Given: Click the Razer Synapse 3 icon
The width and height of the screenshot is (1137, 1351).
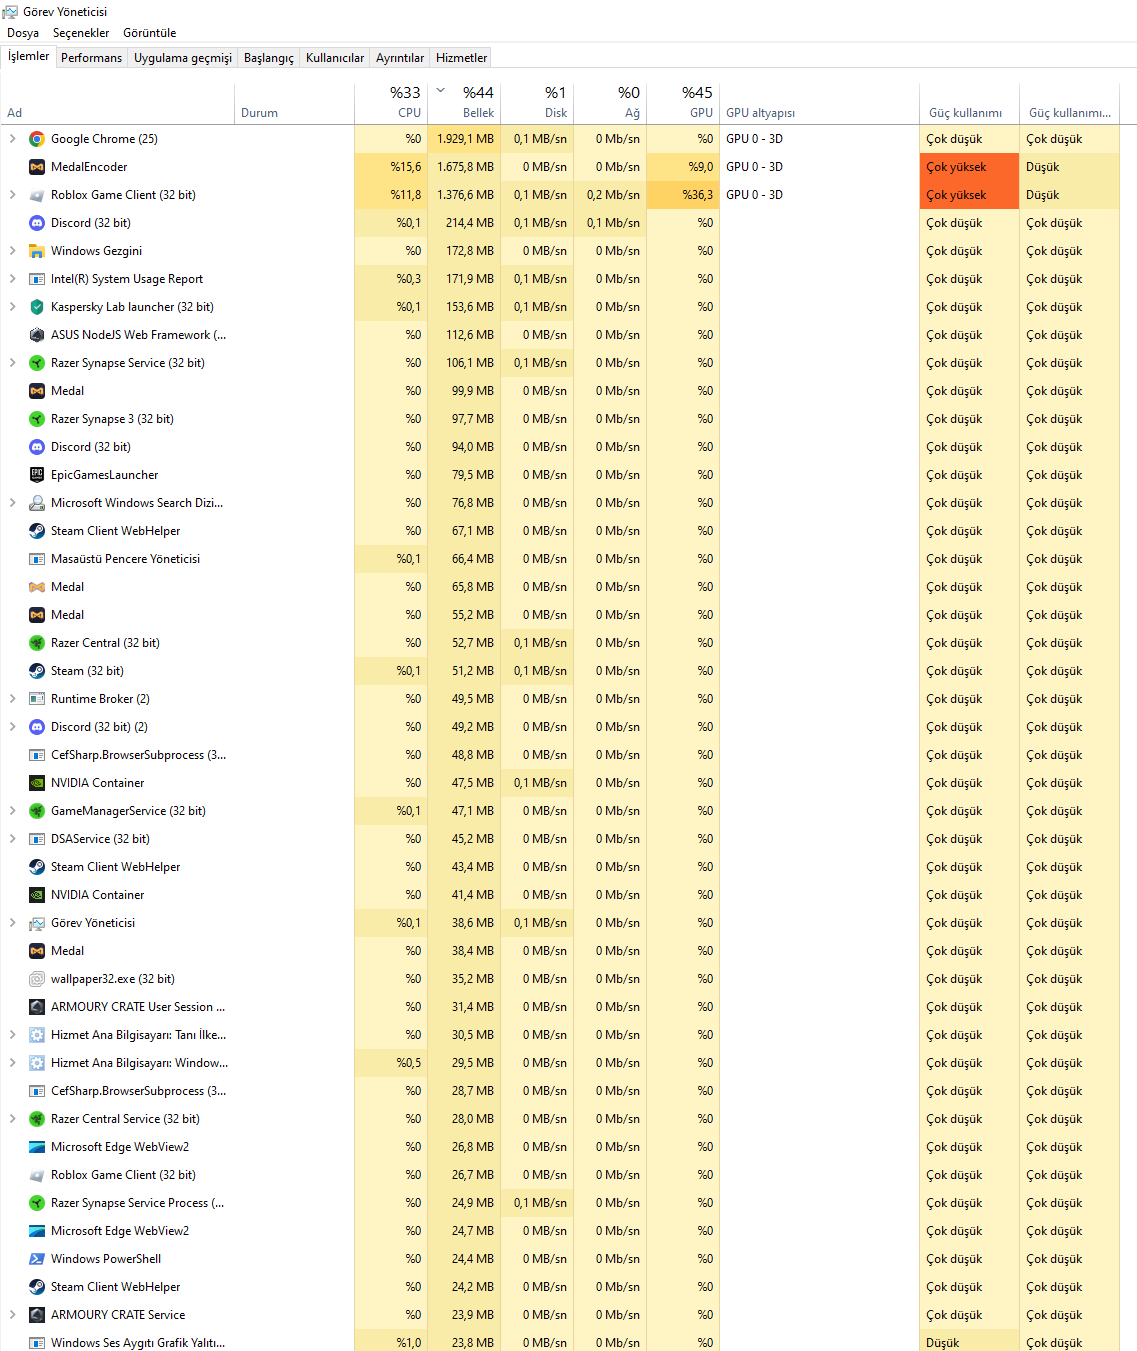Looking at the screenshot, I should (37, 419).
